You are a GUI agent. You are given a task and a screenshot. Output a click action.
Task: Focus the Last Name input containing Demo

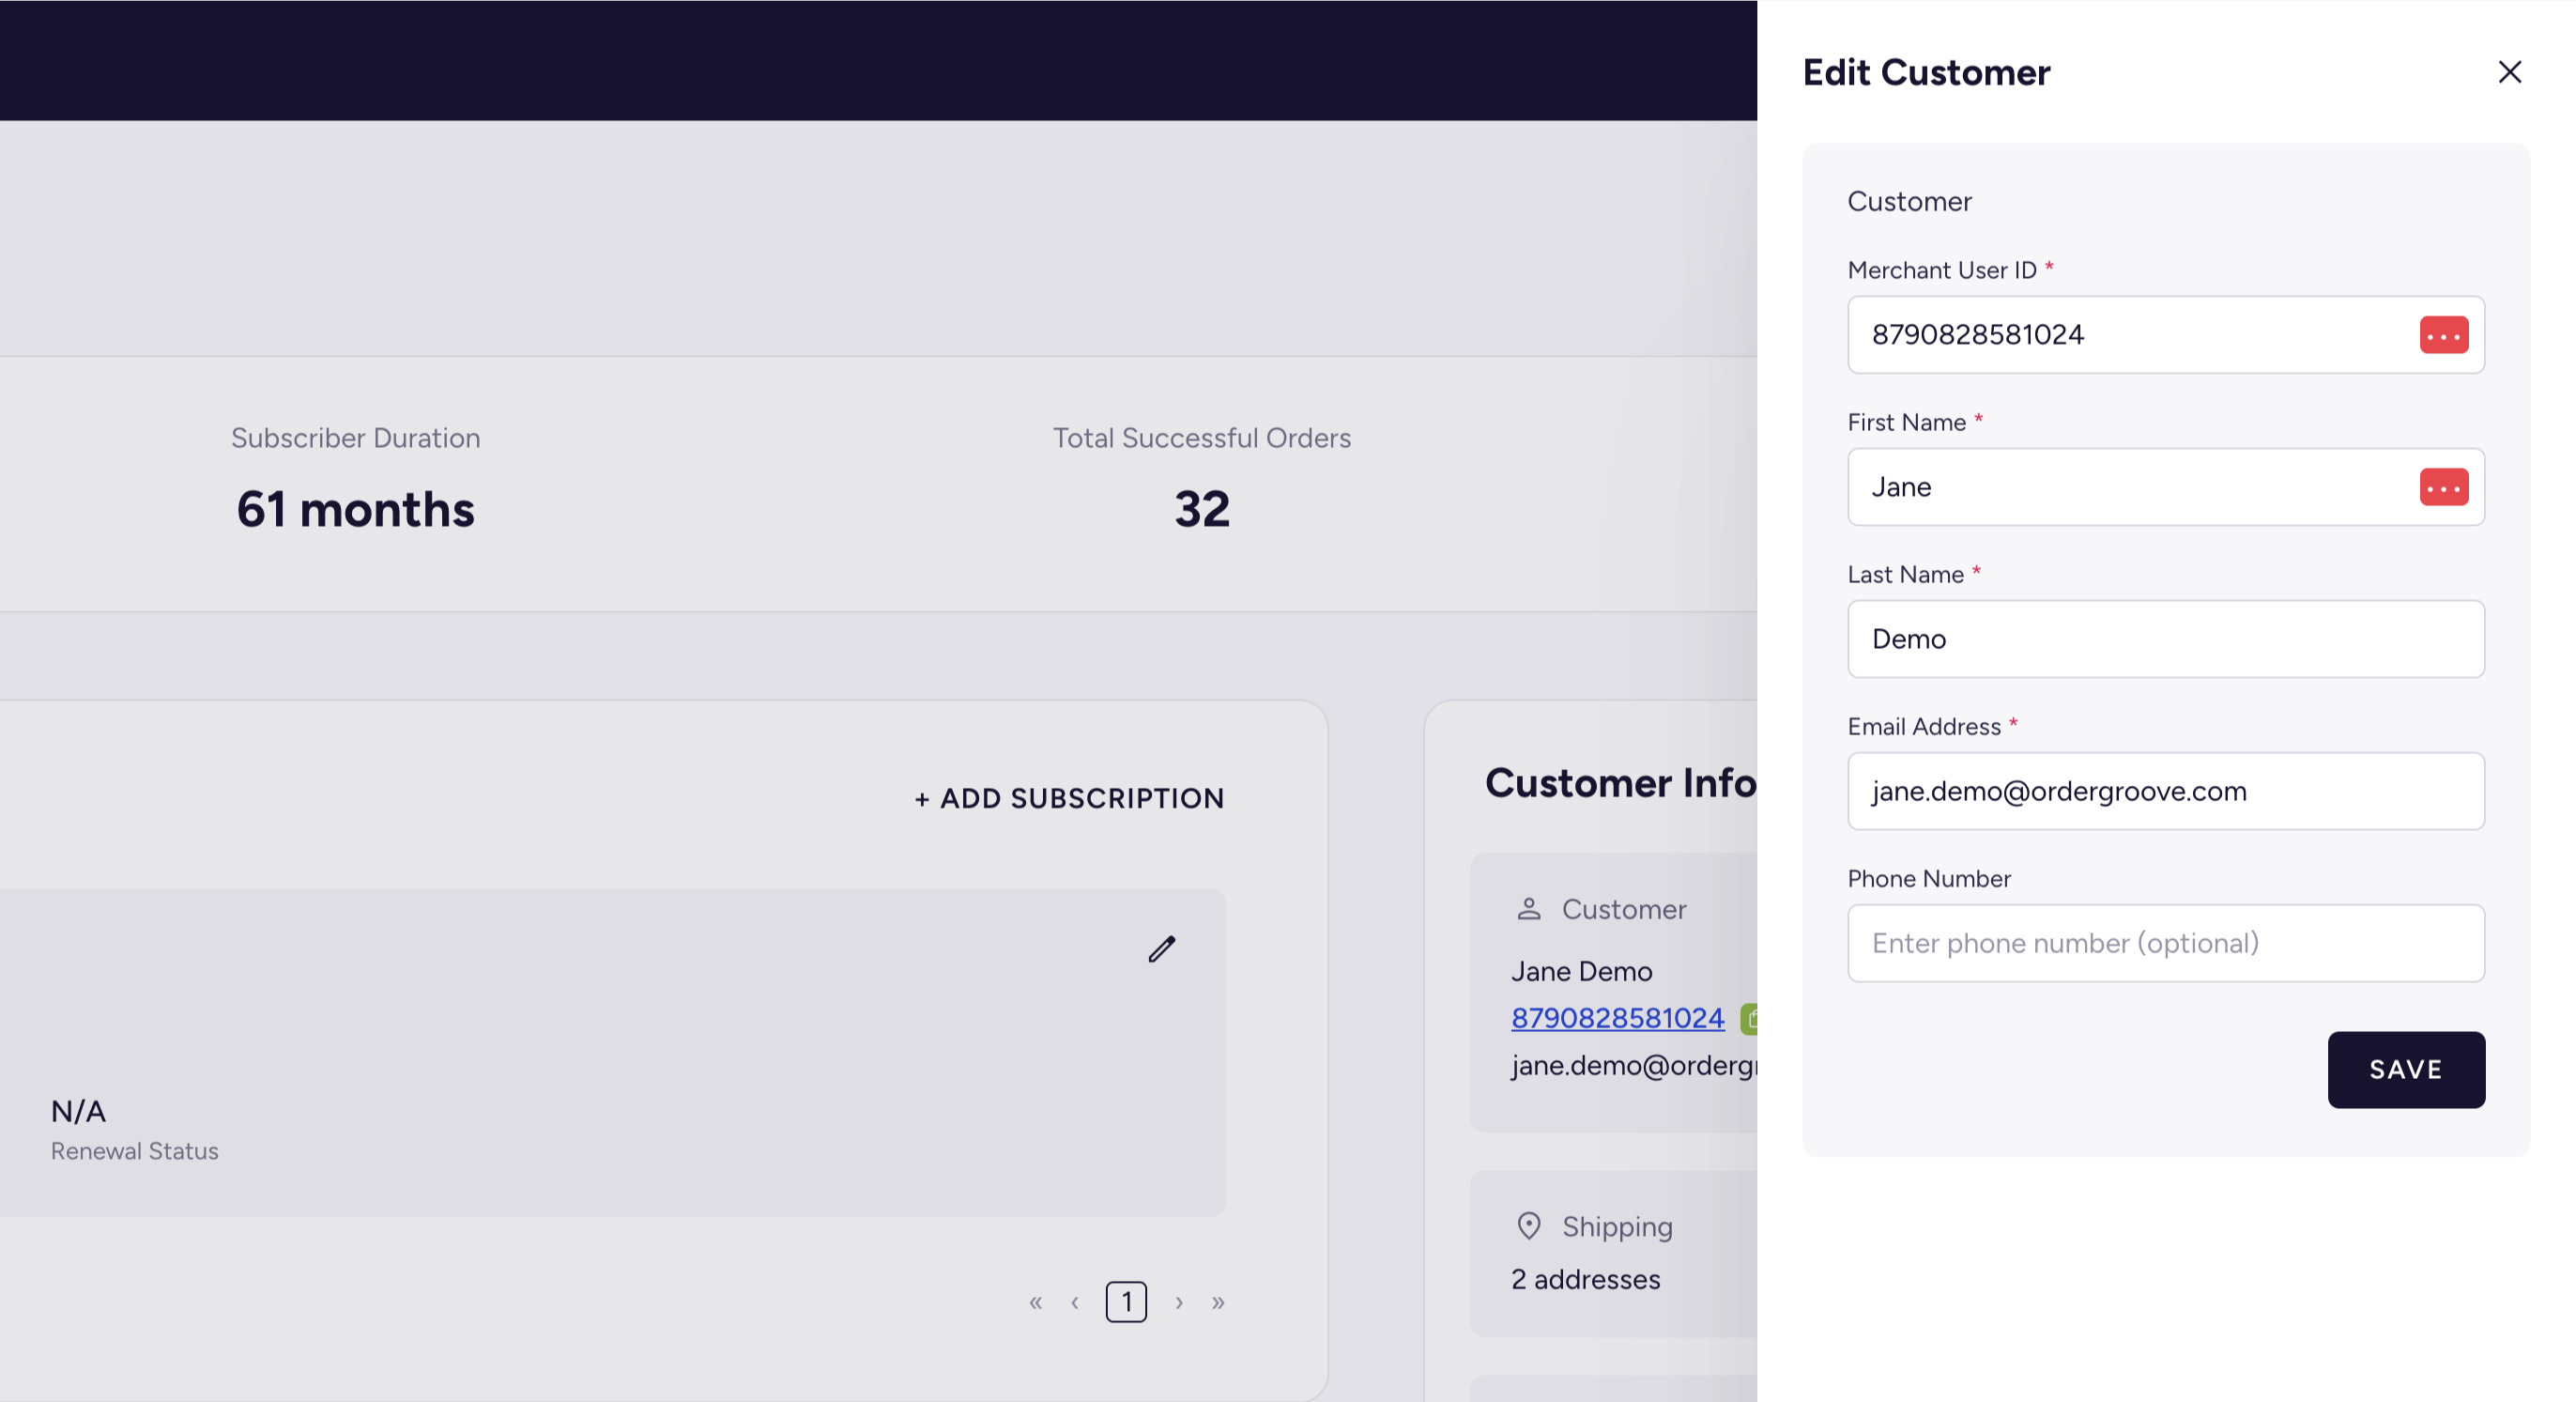(2166, 639)
